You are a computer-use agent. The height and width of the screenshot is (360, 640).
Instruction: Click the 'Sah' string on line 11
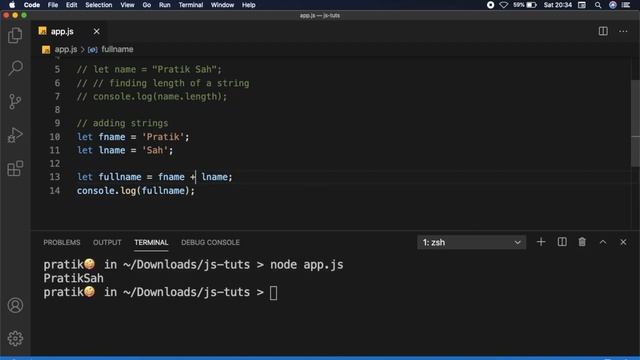point(155,150)
